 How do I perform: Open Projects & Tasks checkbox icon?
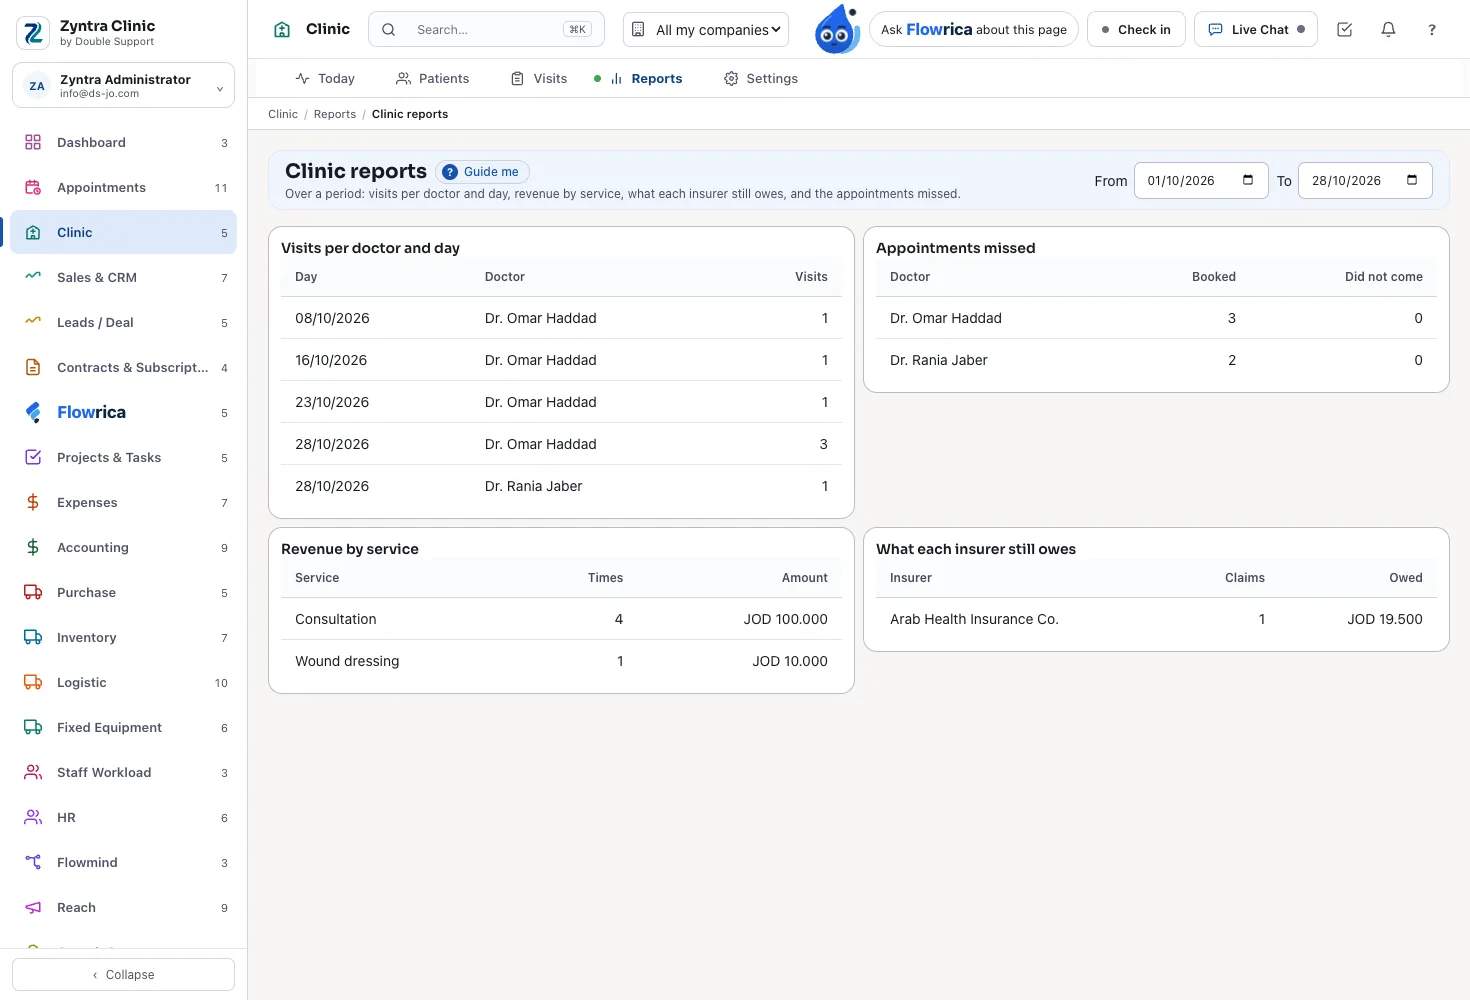pyautogui.click(x=33, y=458)
